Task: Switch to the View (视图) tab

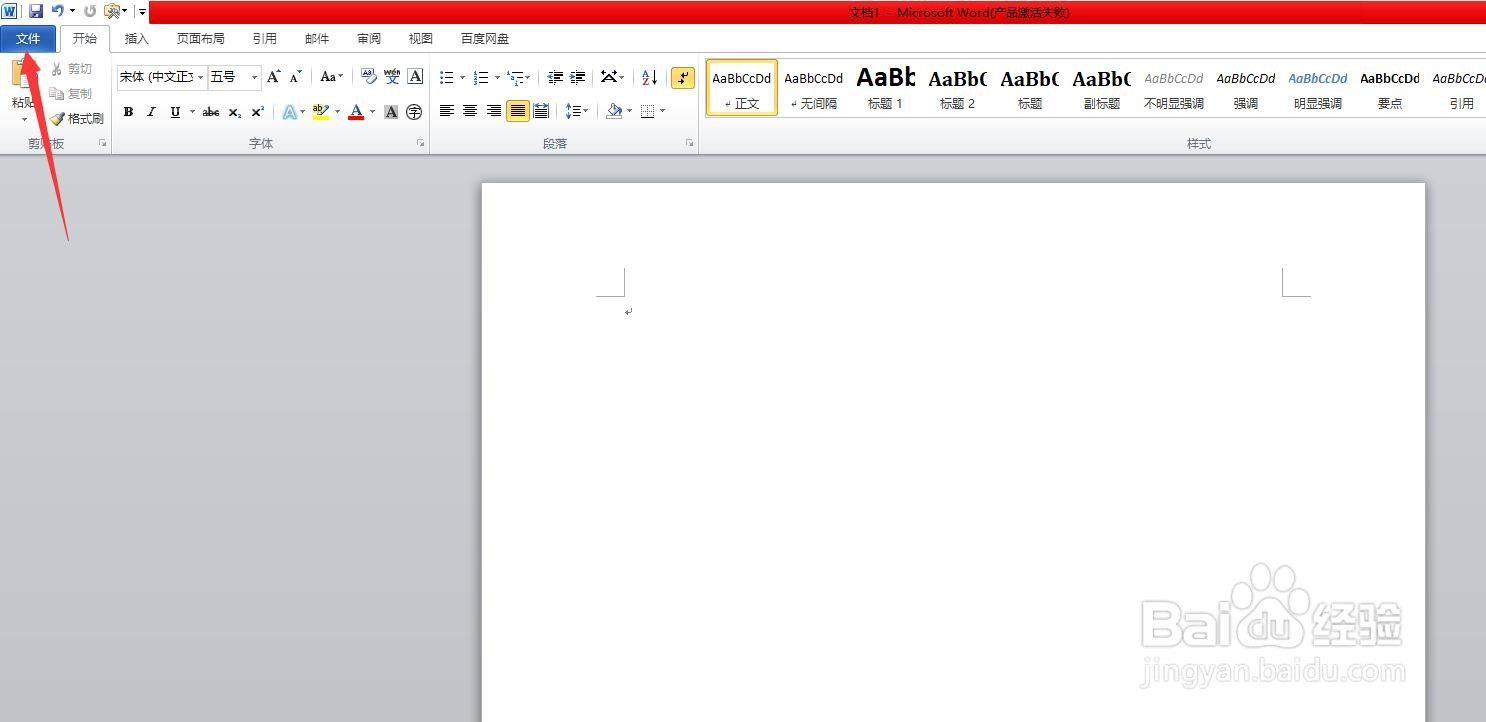Action: pyautogui.click(x=421, y=39)
